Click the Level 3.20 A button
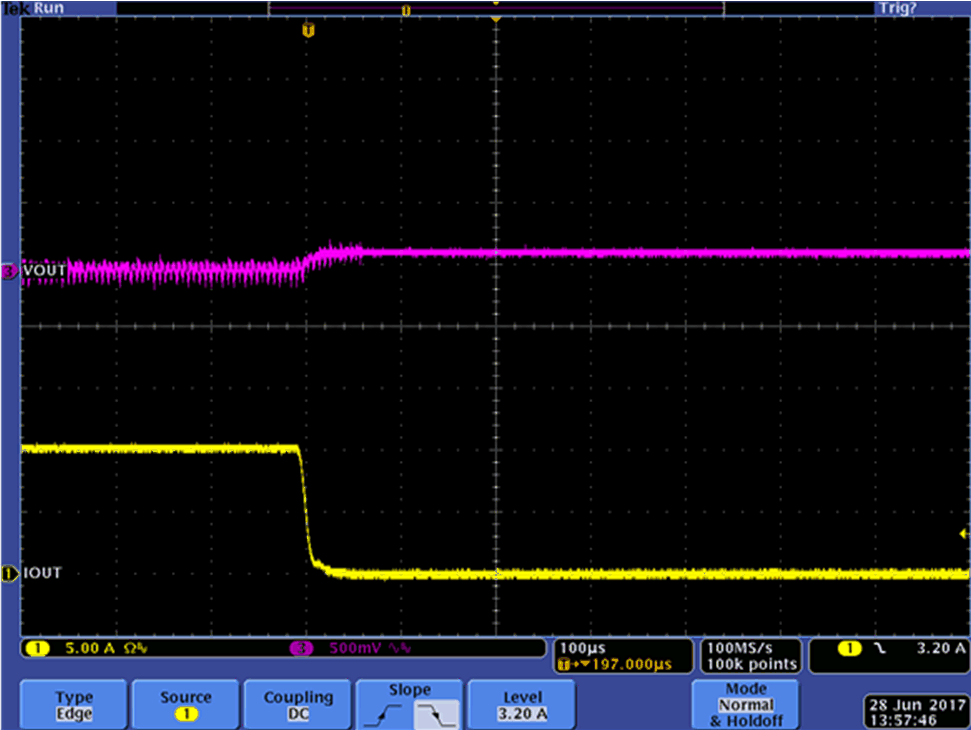 pos(522,704)
